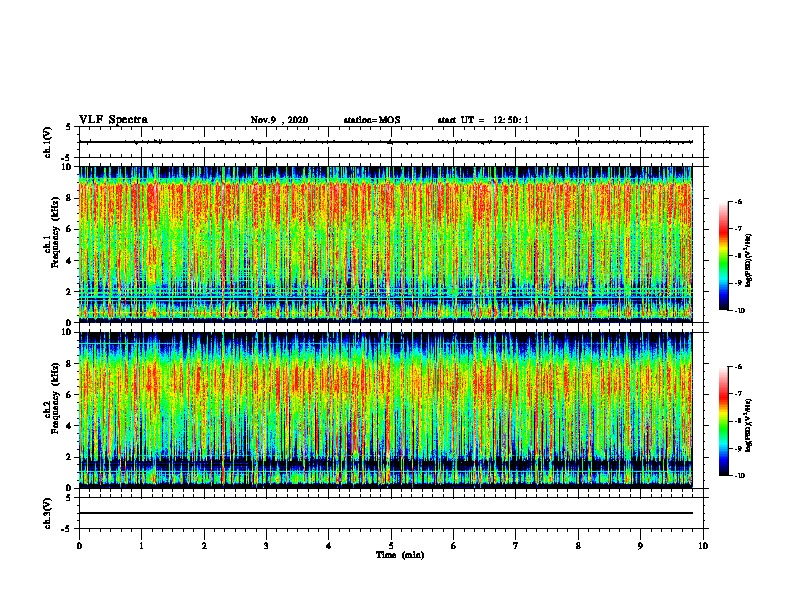Click time axis tick label "0"
Viewport: 792px width, 612px height.
[x=79, y=546]
